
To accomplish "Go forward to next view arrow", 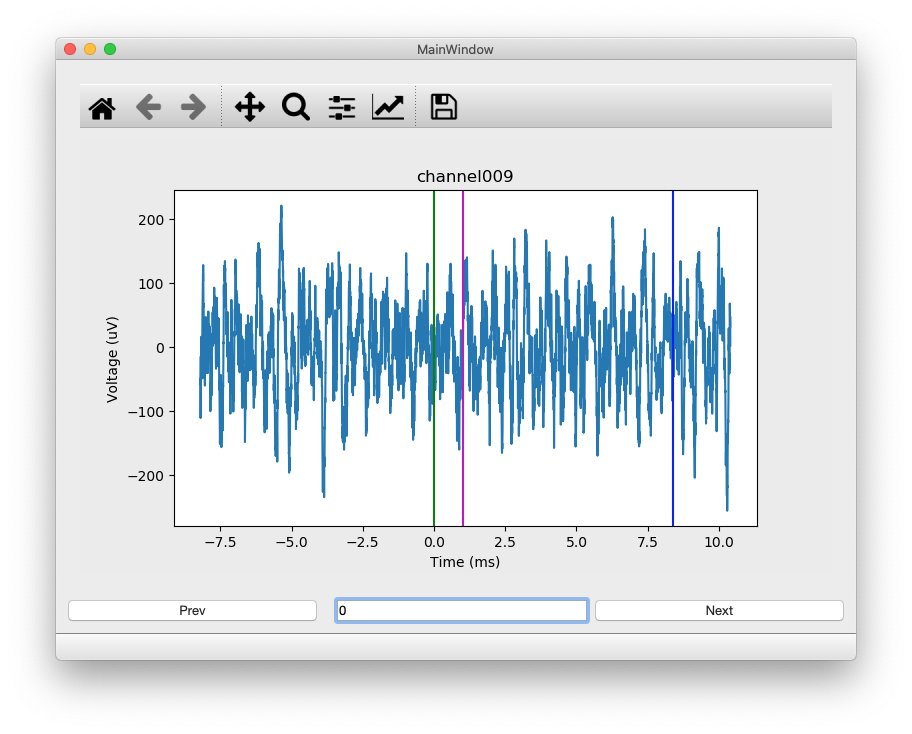I will coord(193,108).
